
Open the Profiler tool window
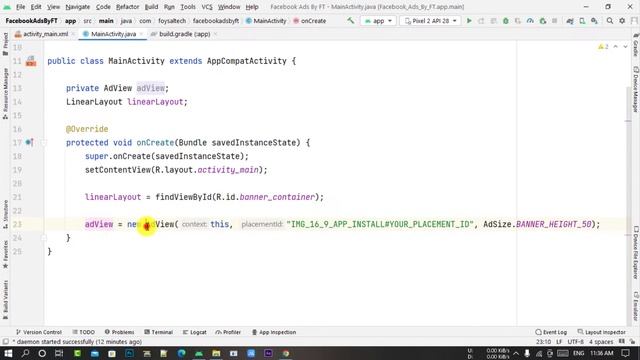[x=228, y=332]
